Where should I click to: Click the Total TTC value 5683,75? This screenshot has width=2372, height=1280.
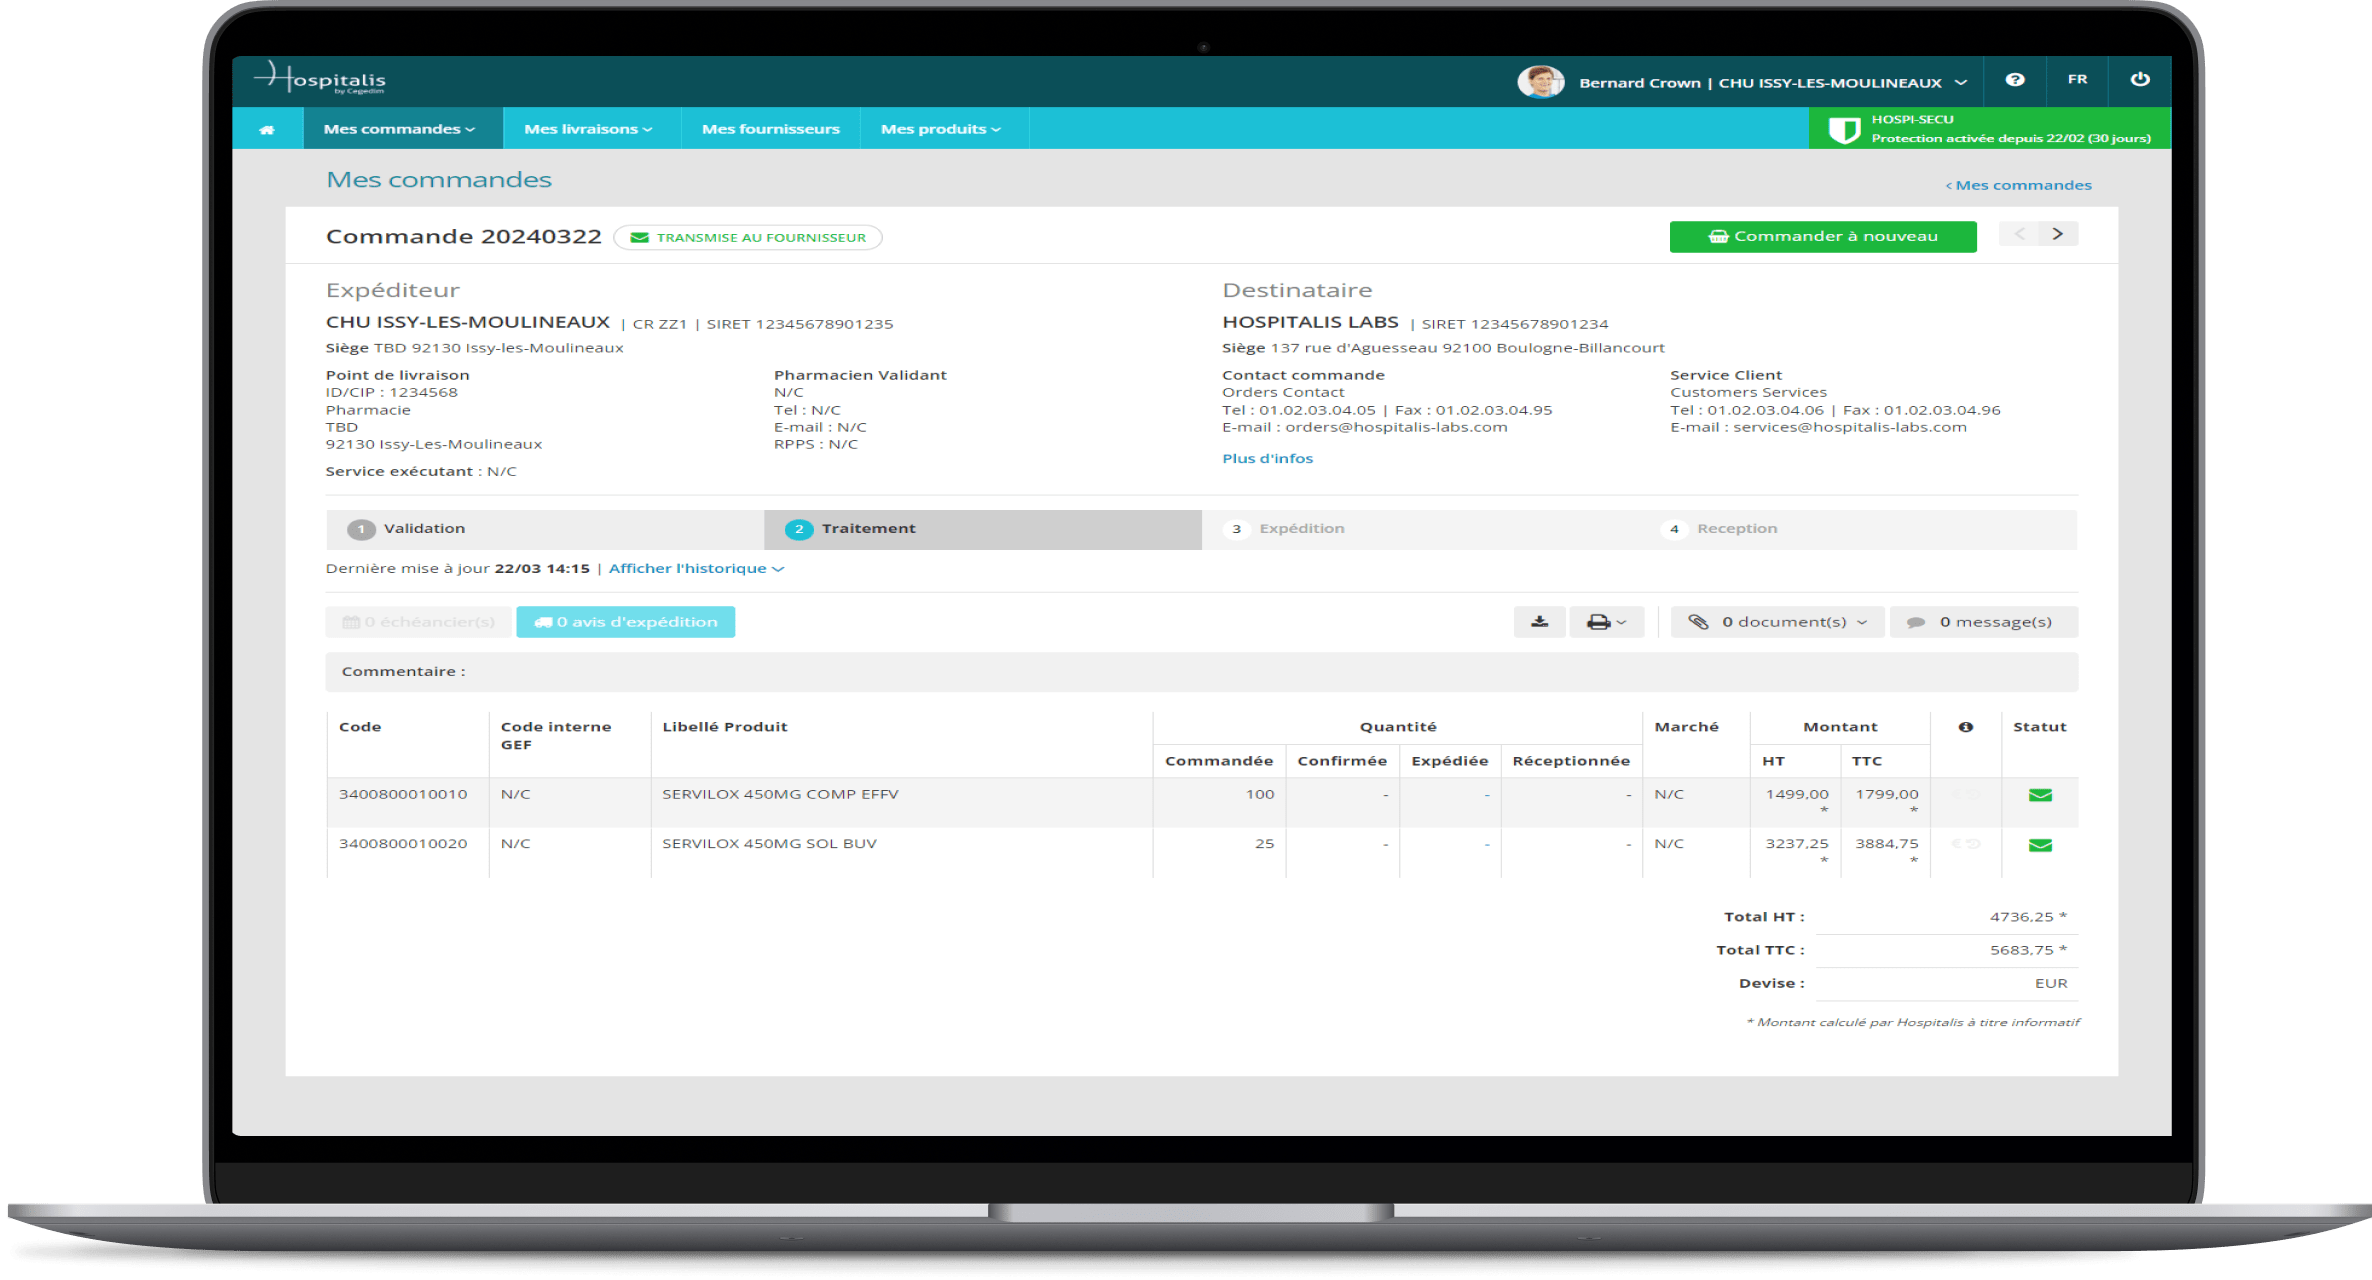tap(2021, 950)
